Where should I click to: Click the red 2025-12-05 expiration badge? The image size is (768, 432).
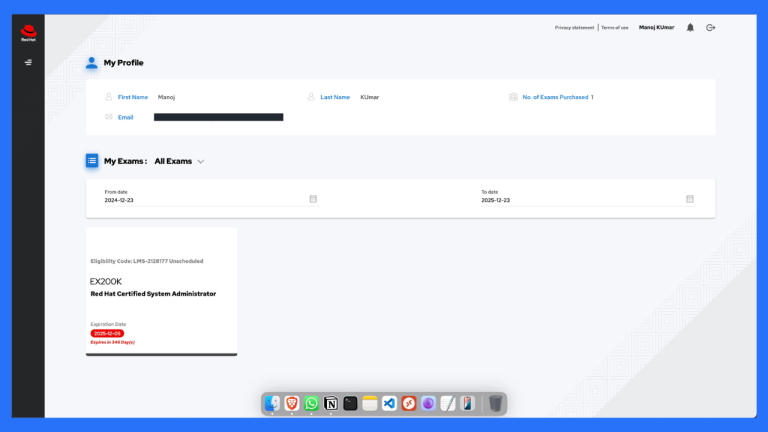coord(107,334)
